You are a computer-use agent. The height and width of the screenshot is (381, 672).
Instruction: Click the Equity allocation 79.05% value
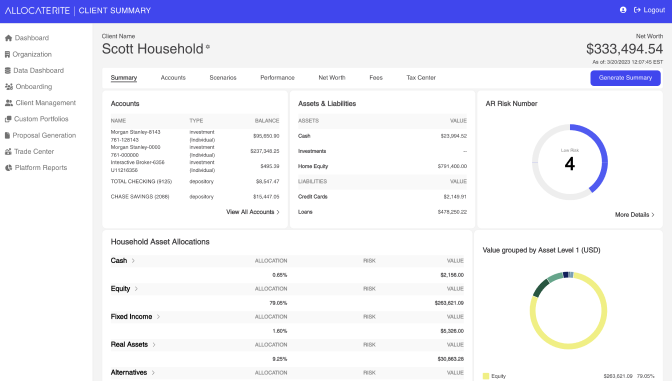278,303
